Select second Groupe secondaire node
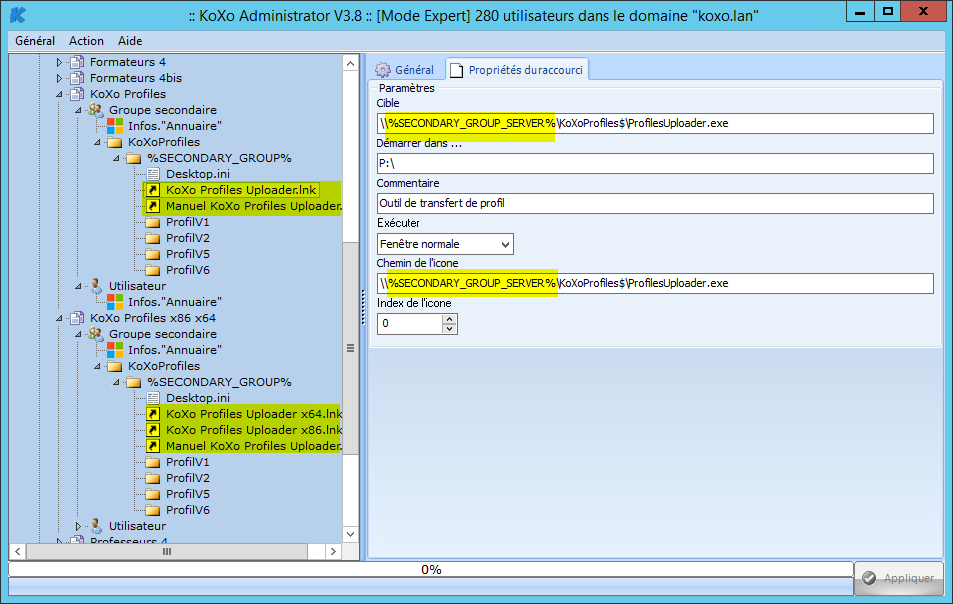Screen dimensions: 953x604 pyautogui.click(x=163, y=334)
